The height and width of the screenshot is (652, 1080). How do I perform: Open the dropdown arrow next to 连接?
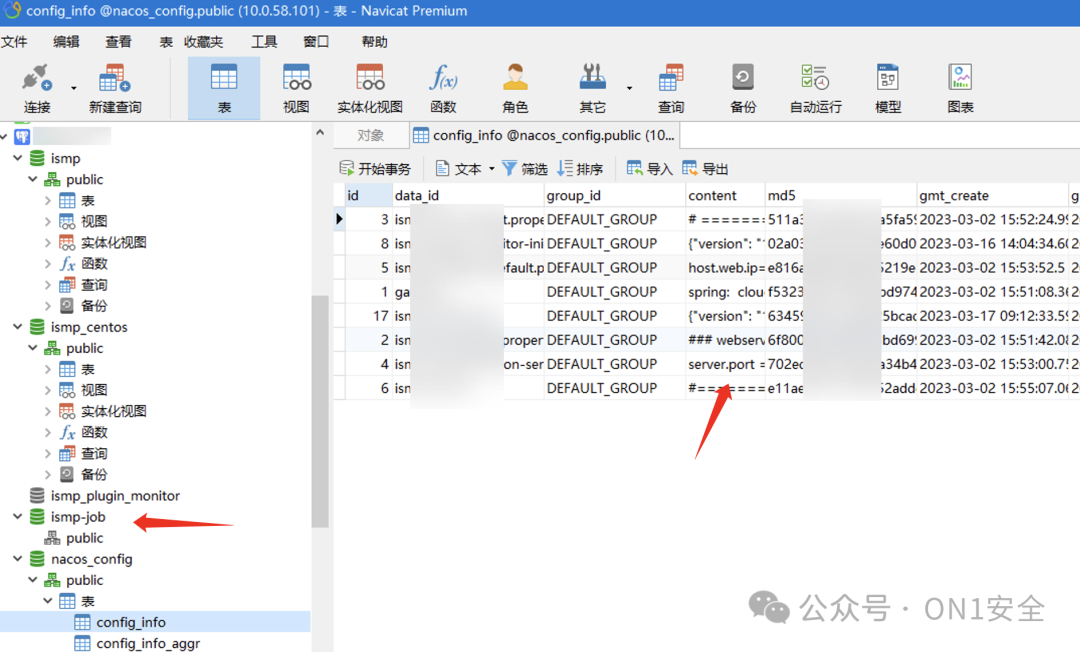pos(74,88)
